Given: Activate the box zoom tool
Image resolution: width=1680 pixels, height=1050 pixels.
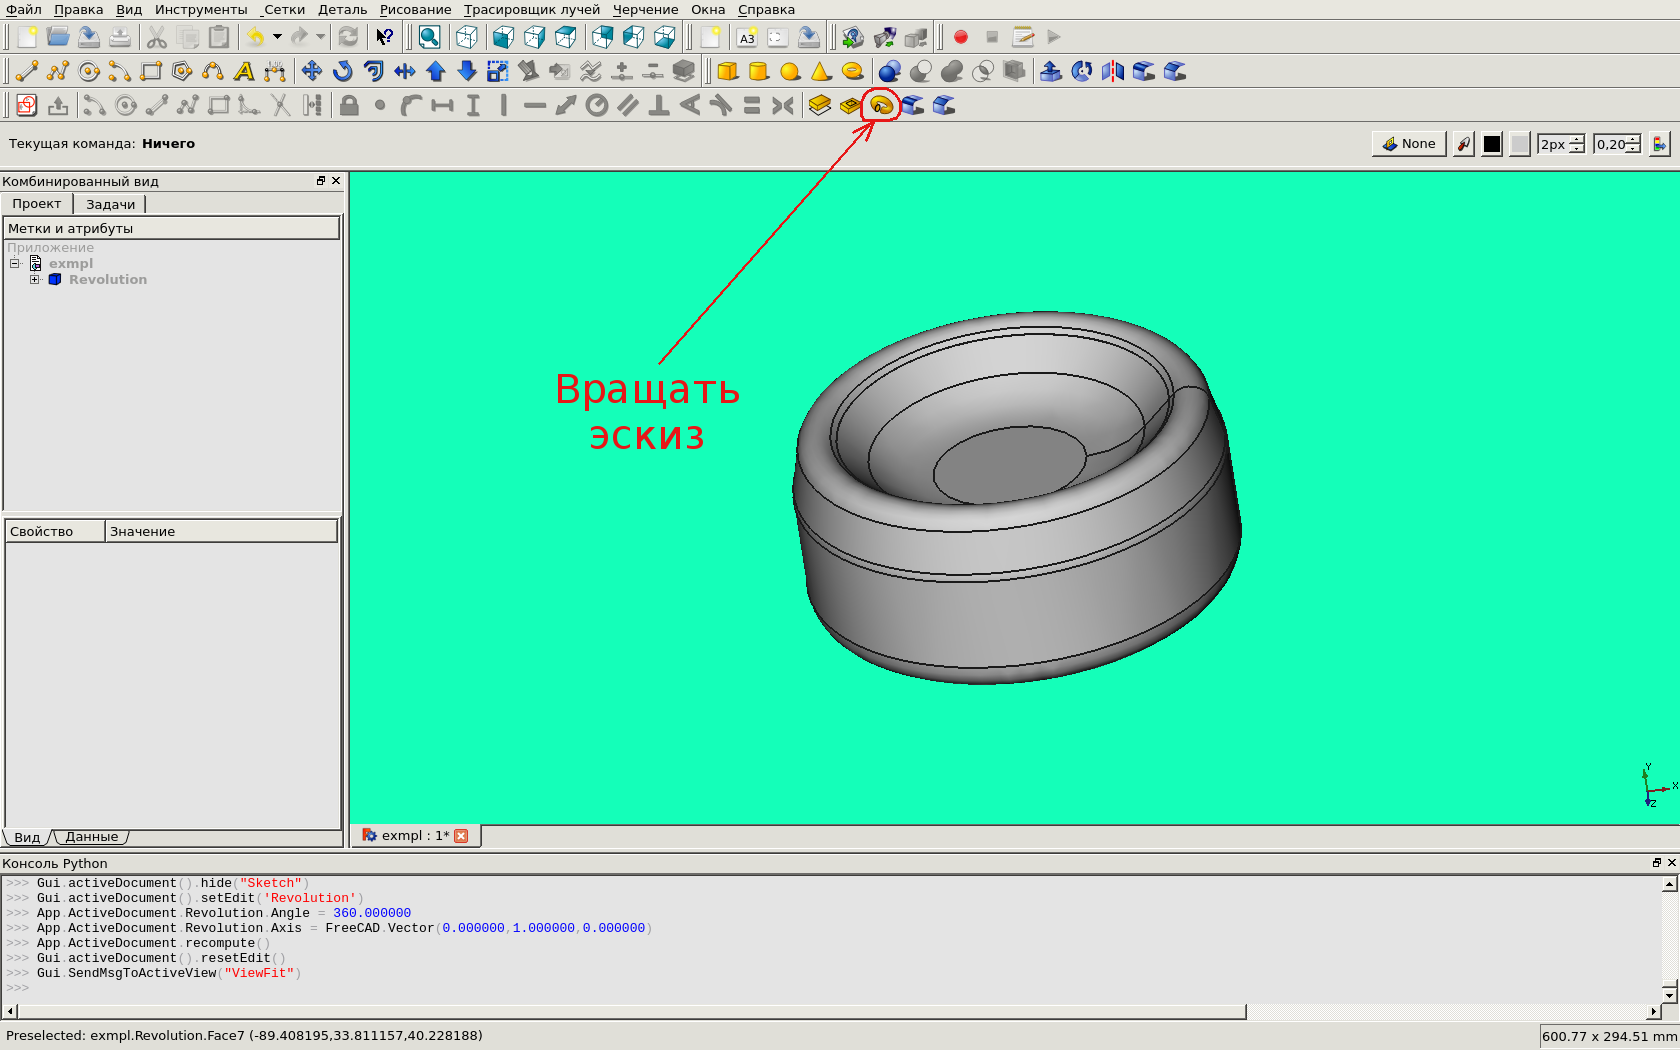Looking at the screenshot, I should (429, 37).
